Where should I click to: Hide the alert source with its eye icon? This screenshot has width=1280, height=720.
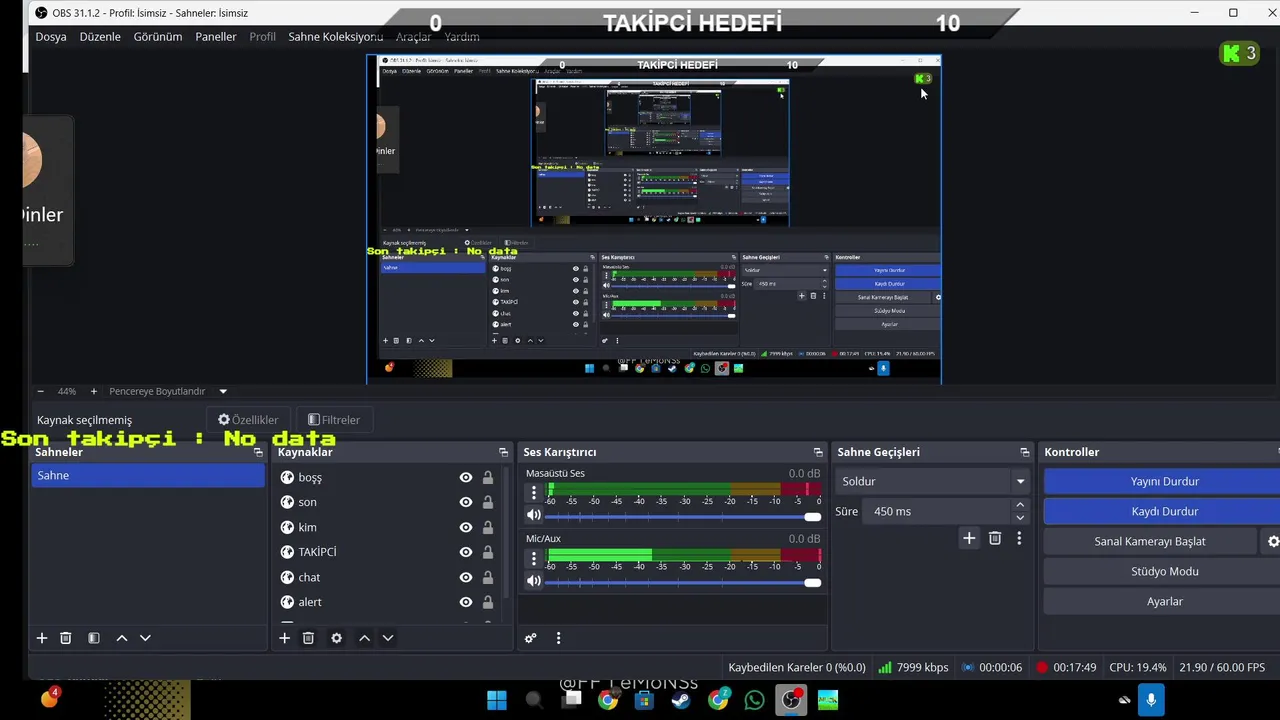pyautogui.click(x=466, y=602)
